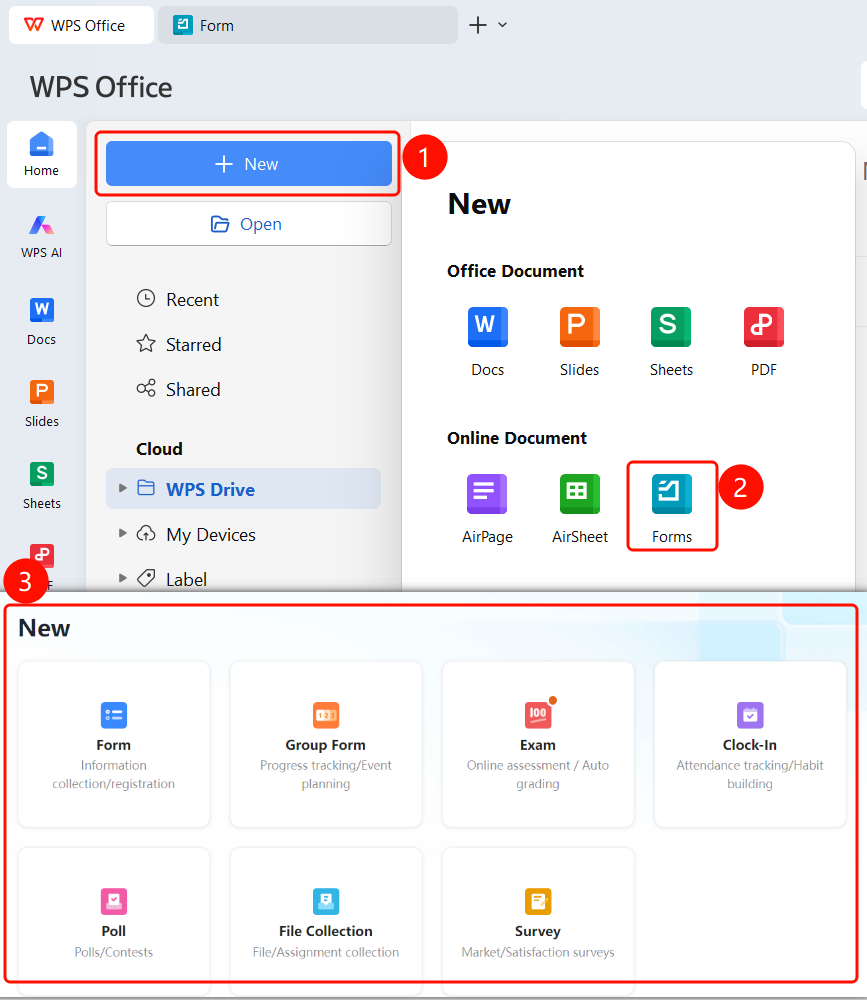Open the new tab dropdown arrow
This screenshot has height=1000, width=867.
tap(503, 25)
